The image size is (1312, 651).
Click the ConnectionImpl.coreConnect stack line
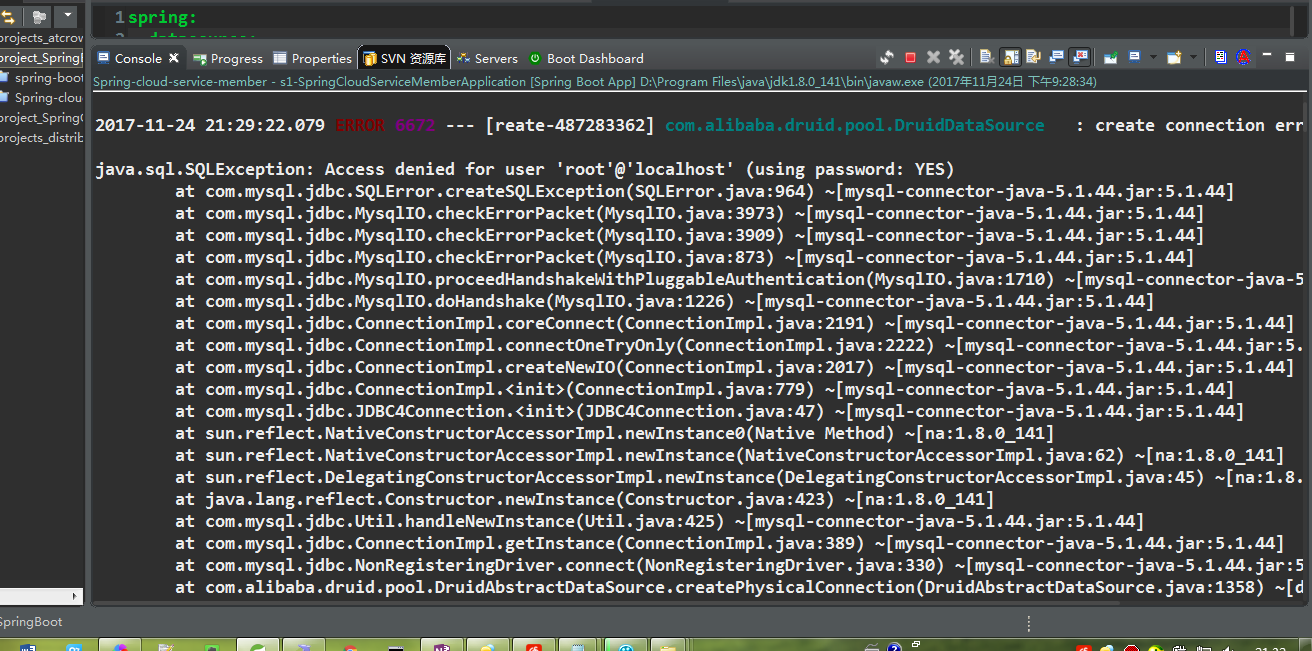coord(735,323)
